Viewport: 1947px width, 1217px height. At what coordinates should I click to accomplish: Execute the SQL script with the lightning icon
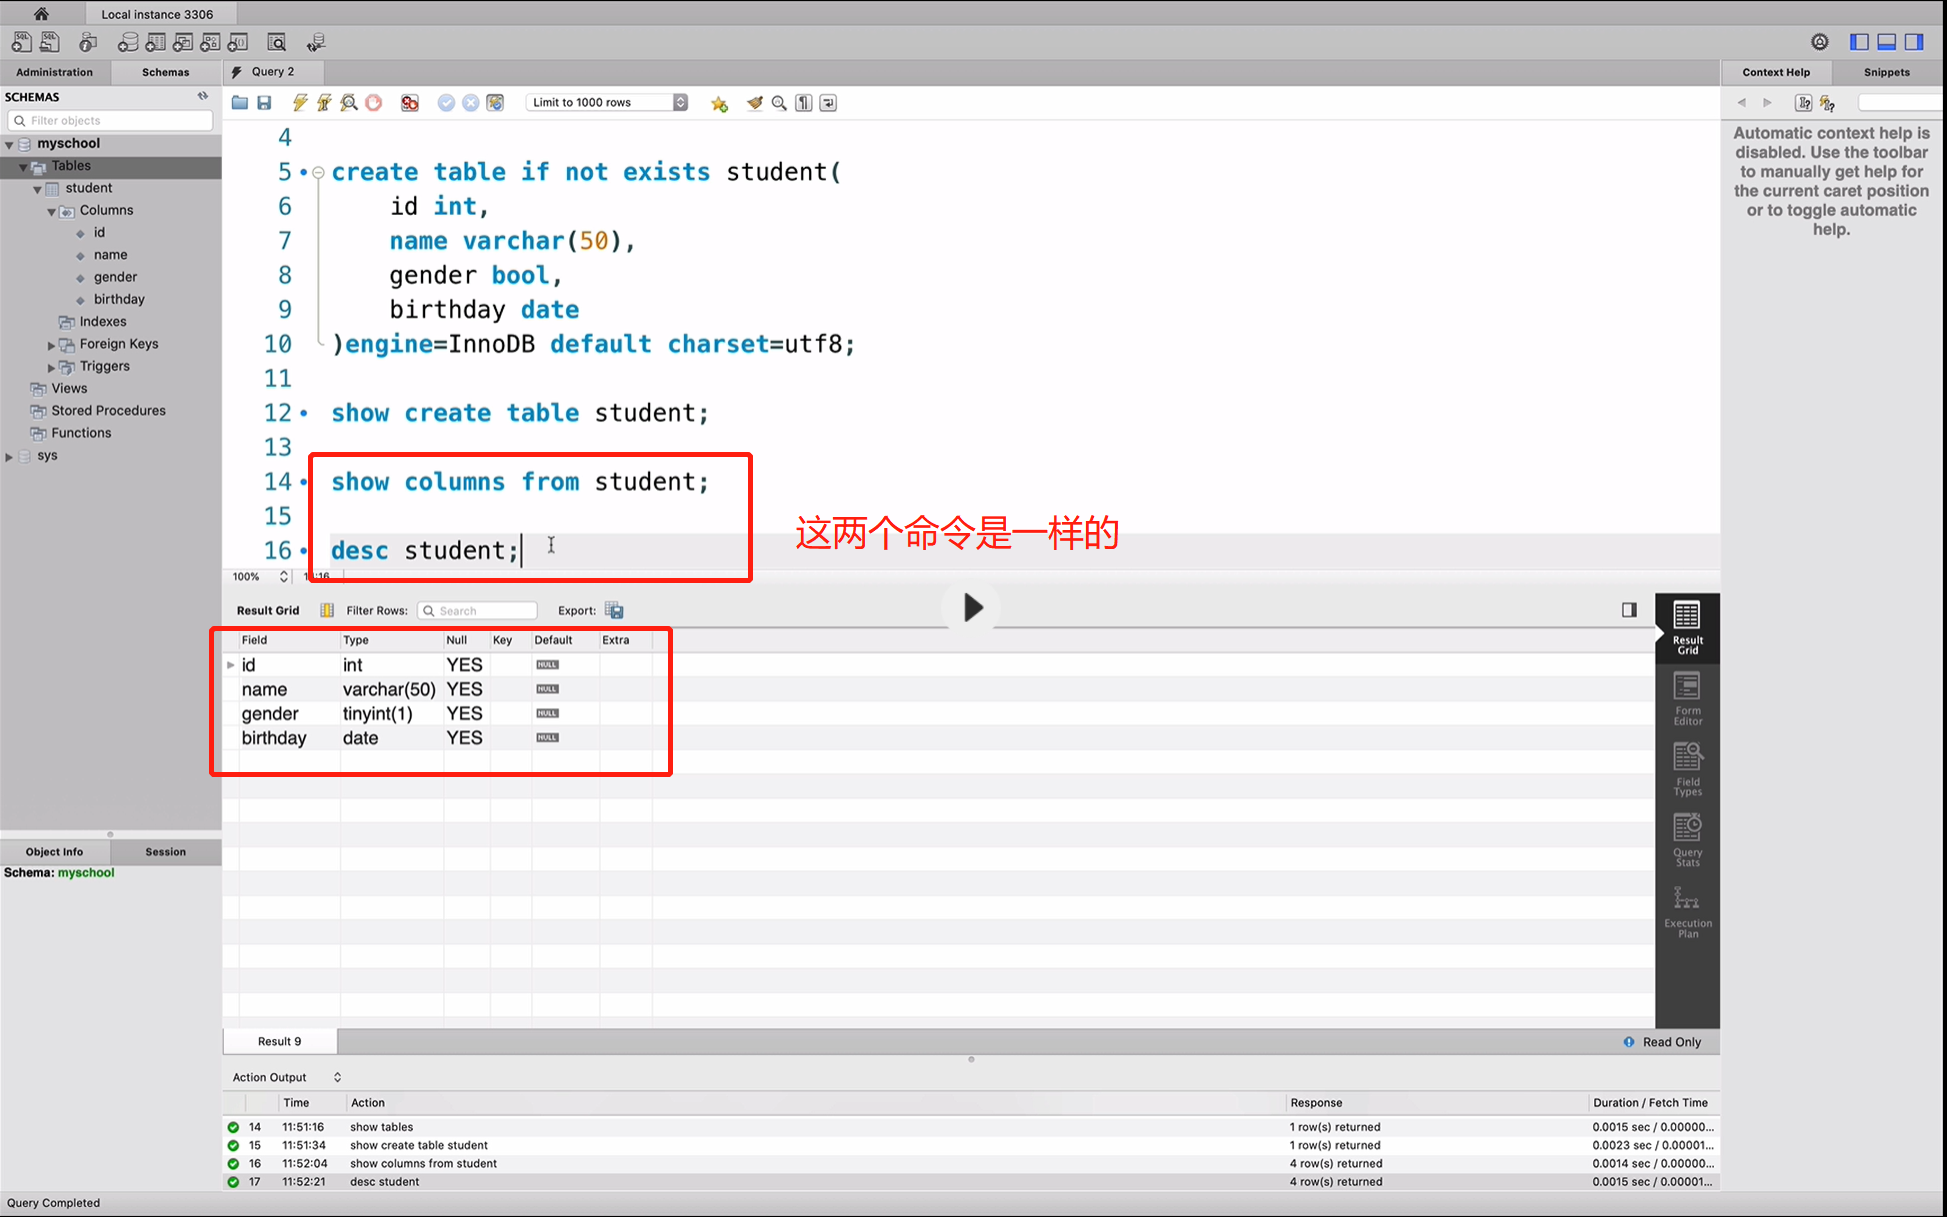click(299, 103)
